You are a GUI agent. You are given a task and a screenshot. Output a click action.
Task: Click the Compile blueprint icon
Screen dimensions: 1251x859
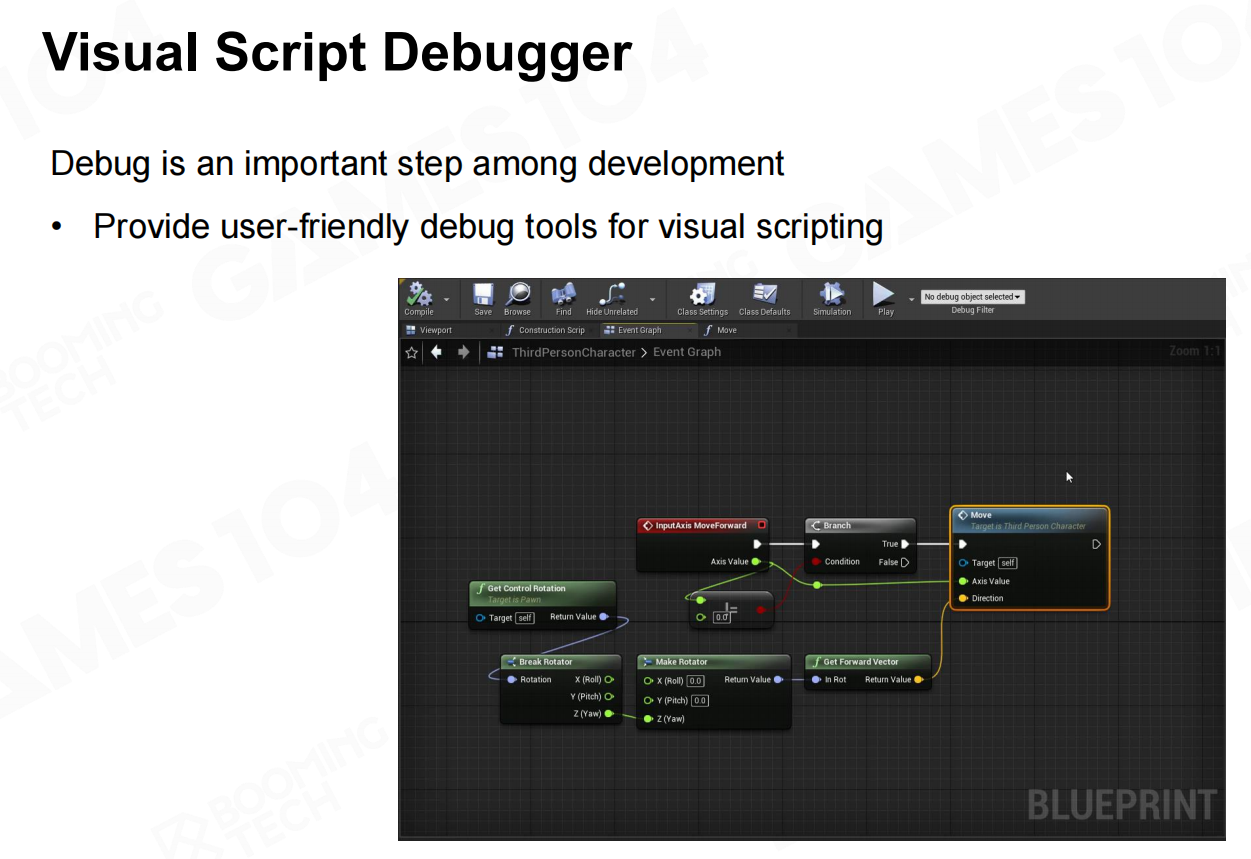pos(418,295)
